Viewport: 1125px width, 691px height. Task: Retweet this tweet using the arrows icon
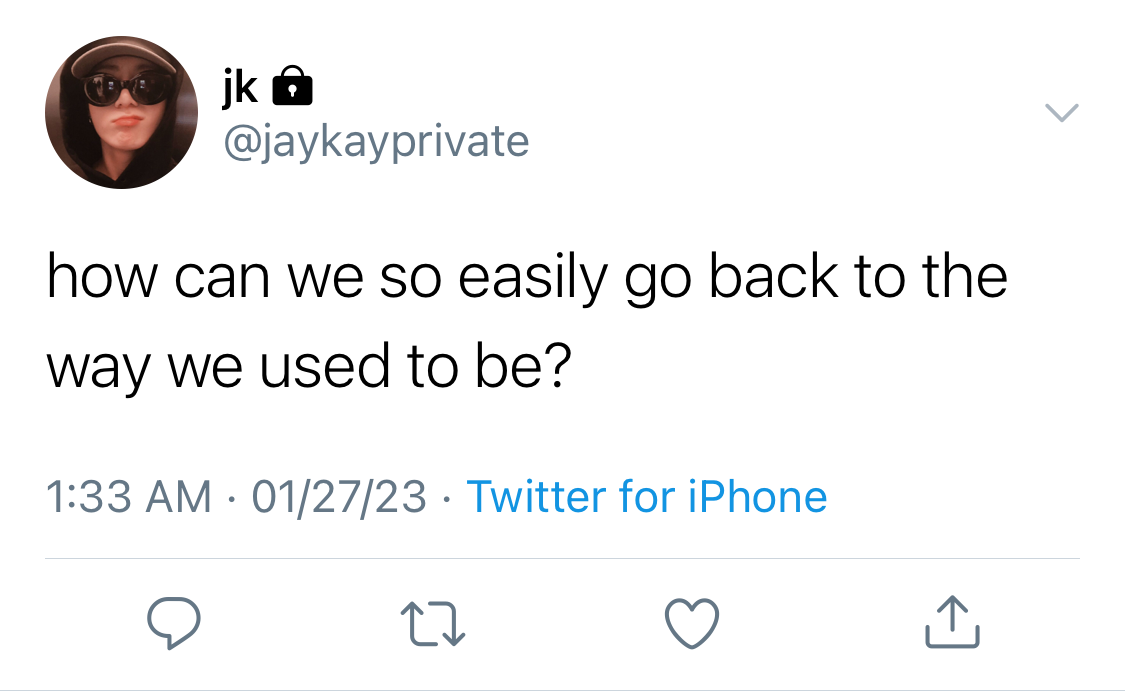[433, 624]
